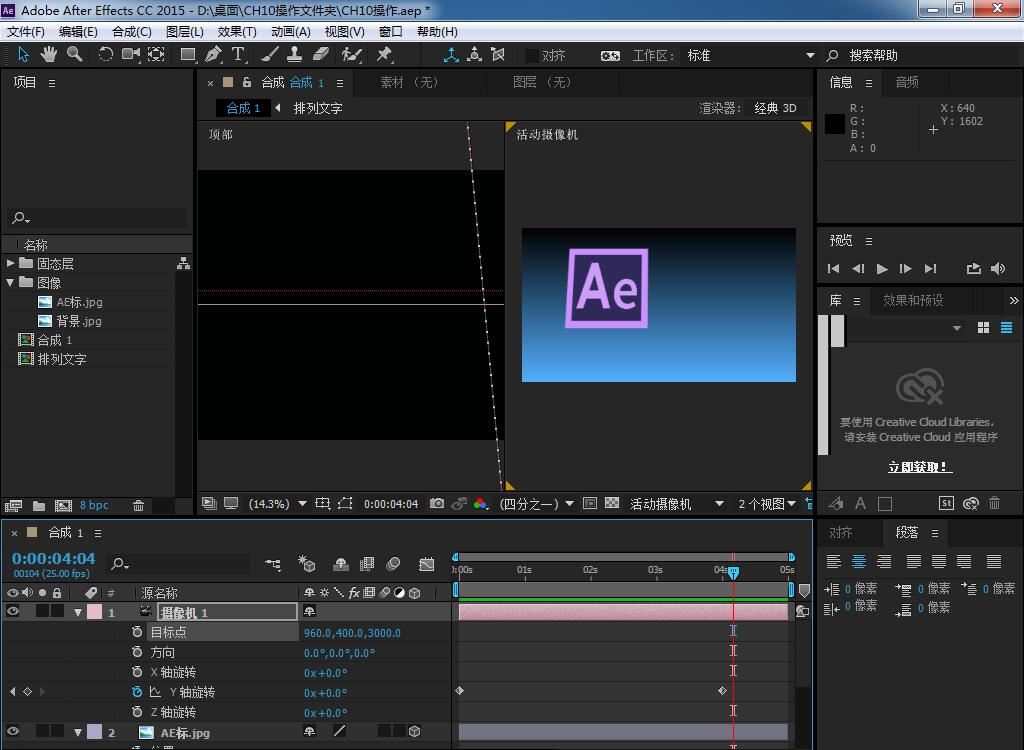
Task: Select the Horizontal Type tool
Action: pos(238,54)
